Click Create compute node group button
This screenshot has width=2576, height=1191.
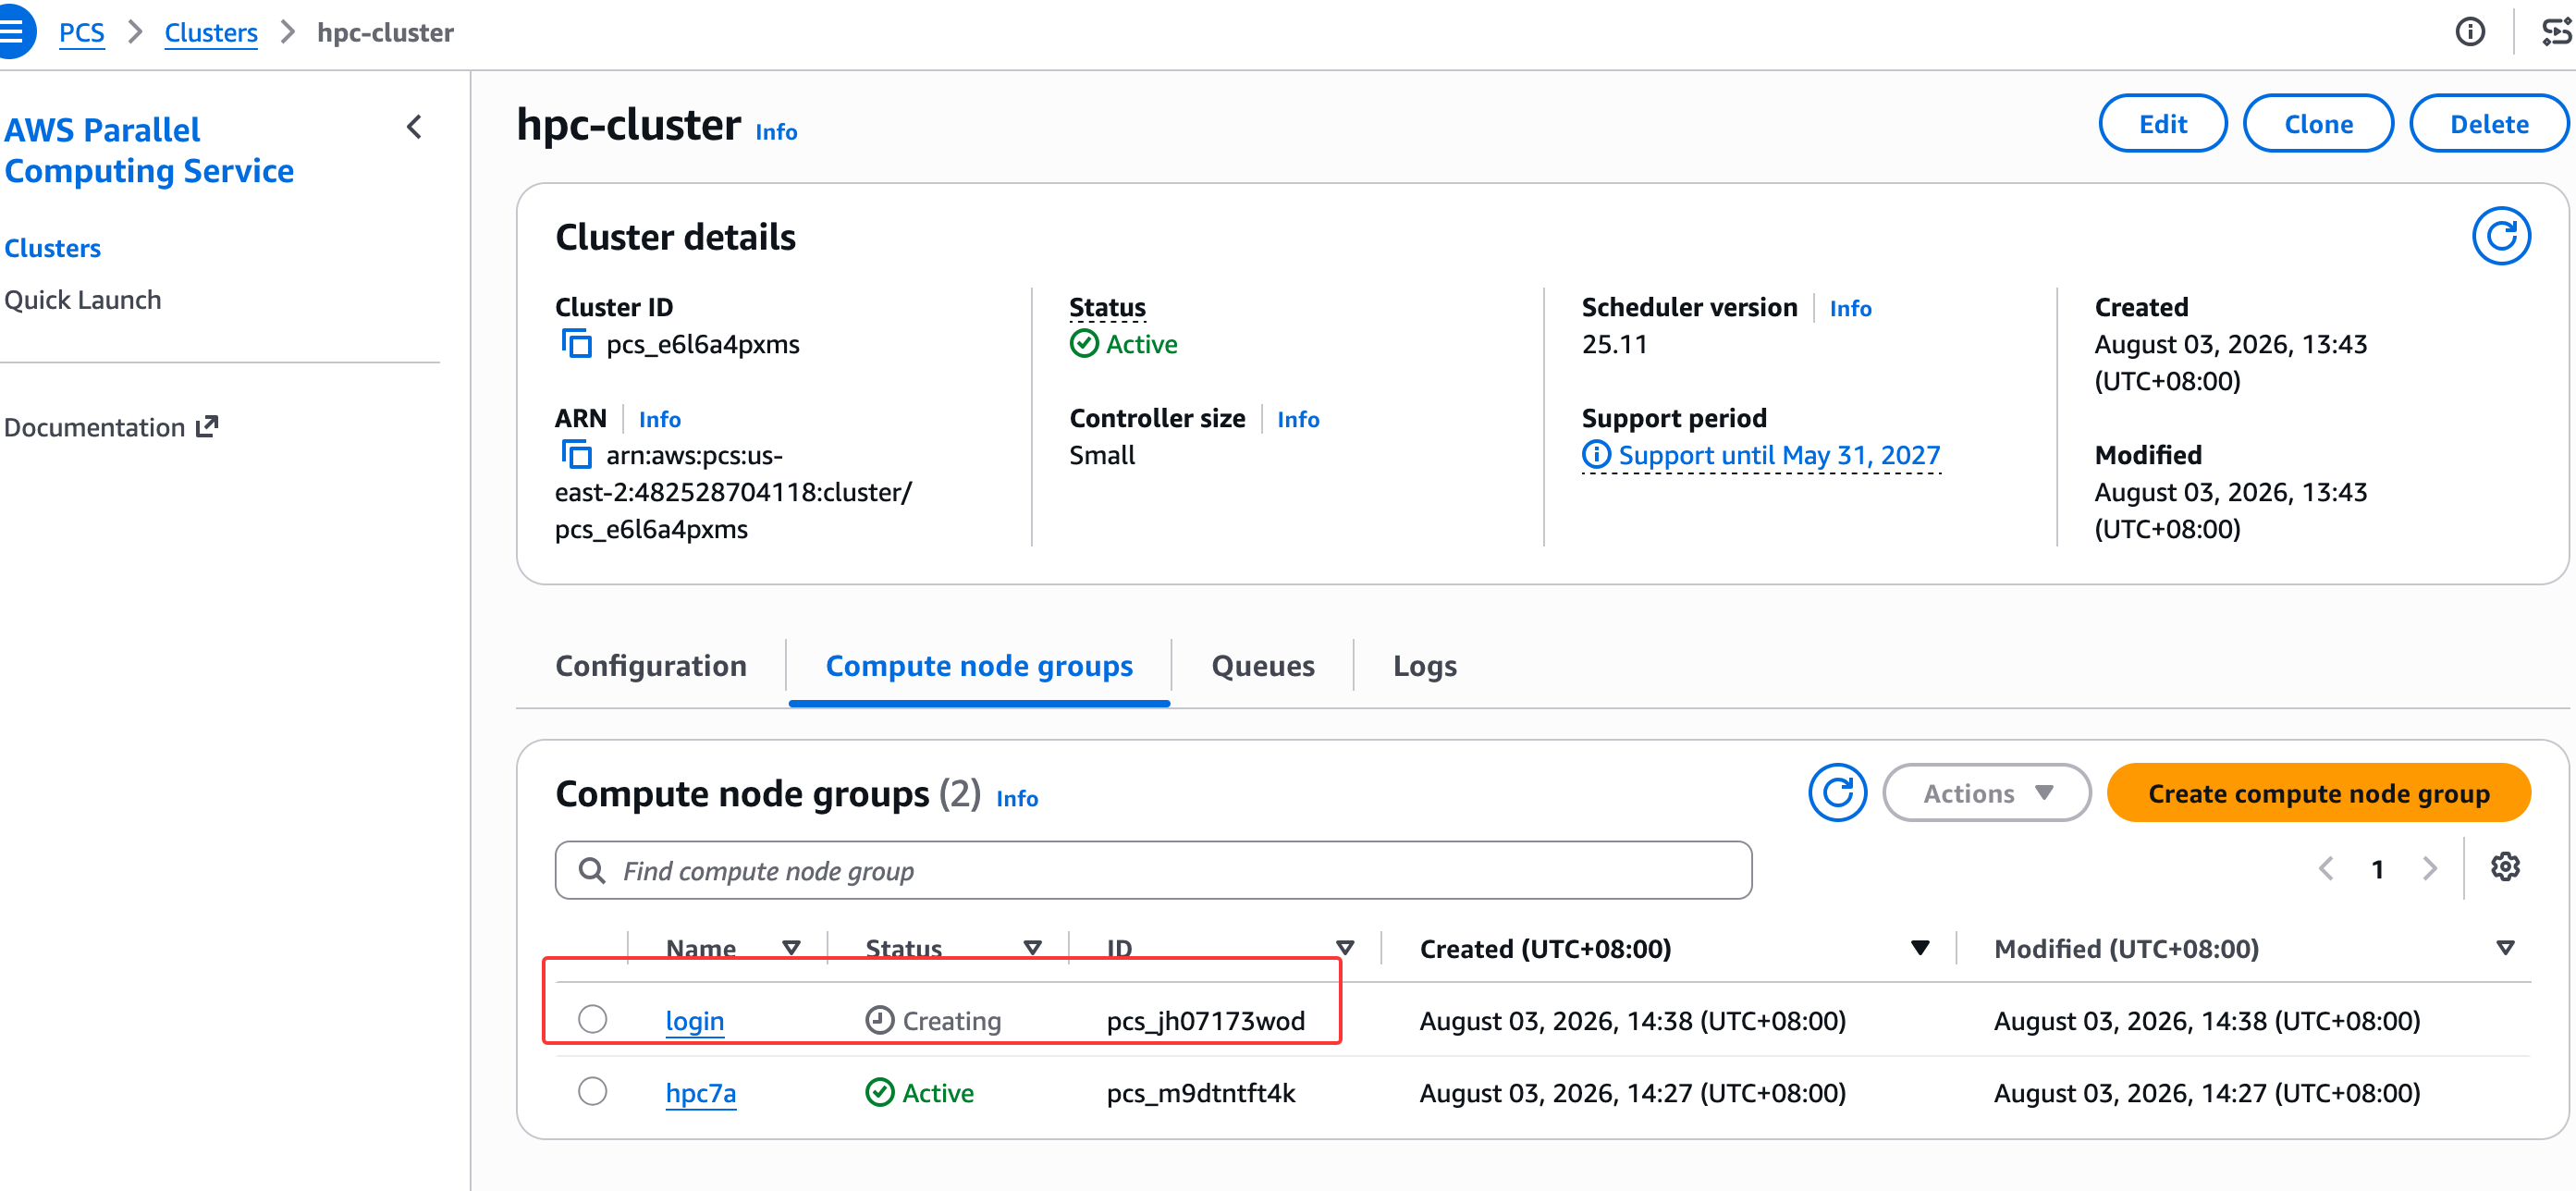2318,792
